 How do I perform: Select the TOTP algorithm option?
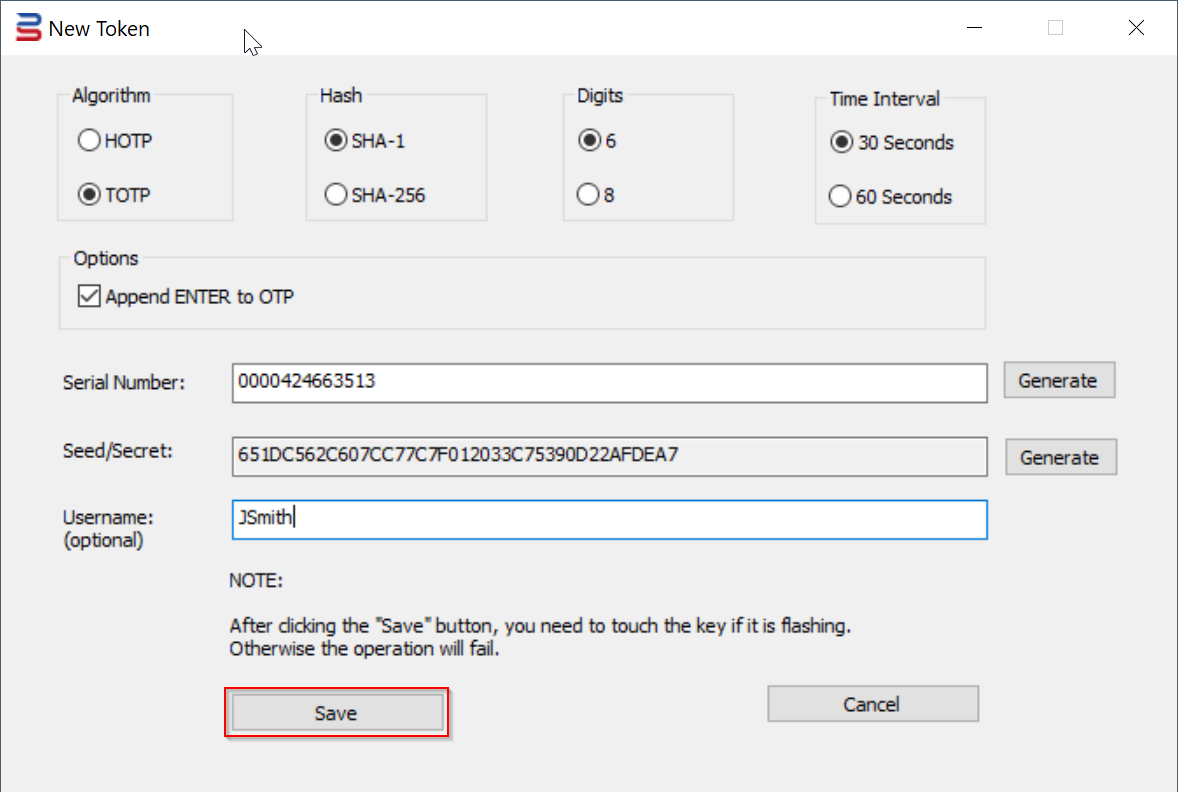pyautogui.click(x=89, y=195)
